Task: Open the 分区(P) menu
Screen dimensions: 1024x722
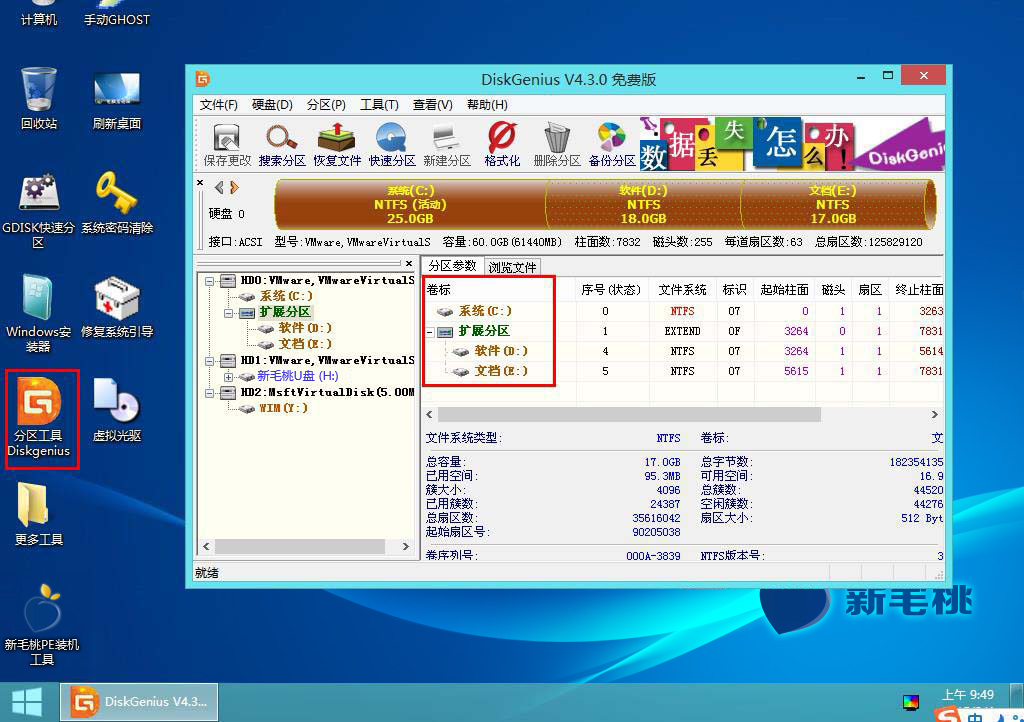Action: pos(326,105)
